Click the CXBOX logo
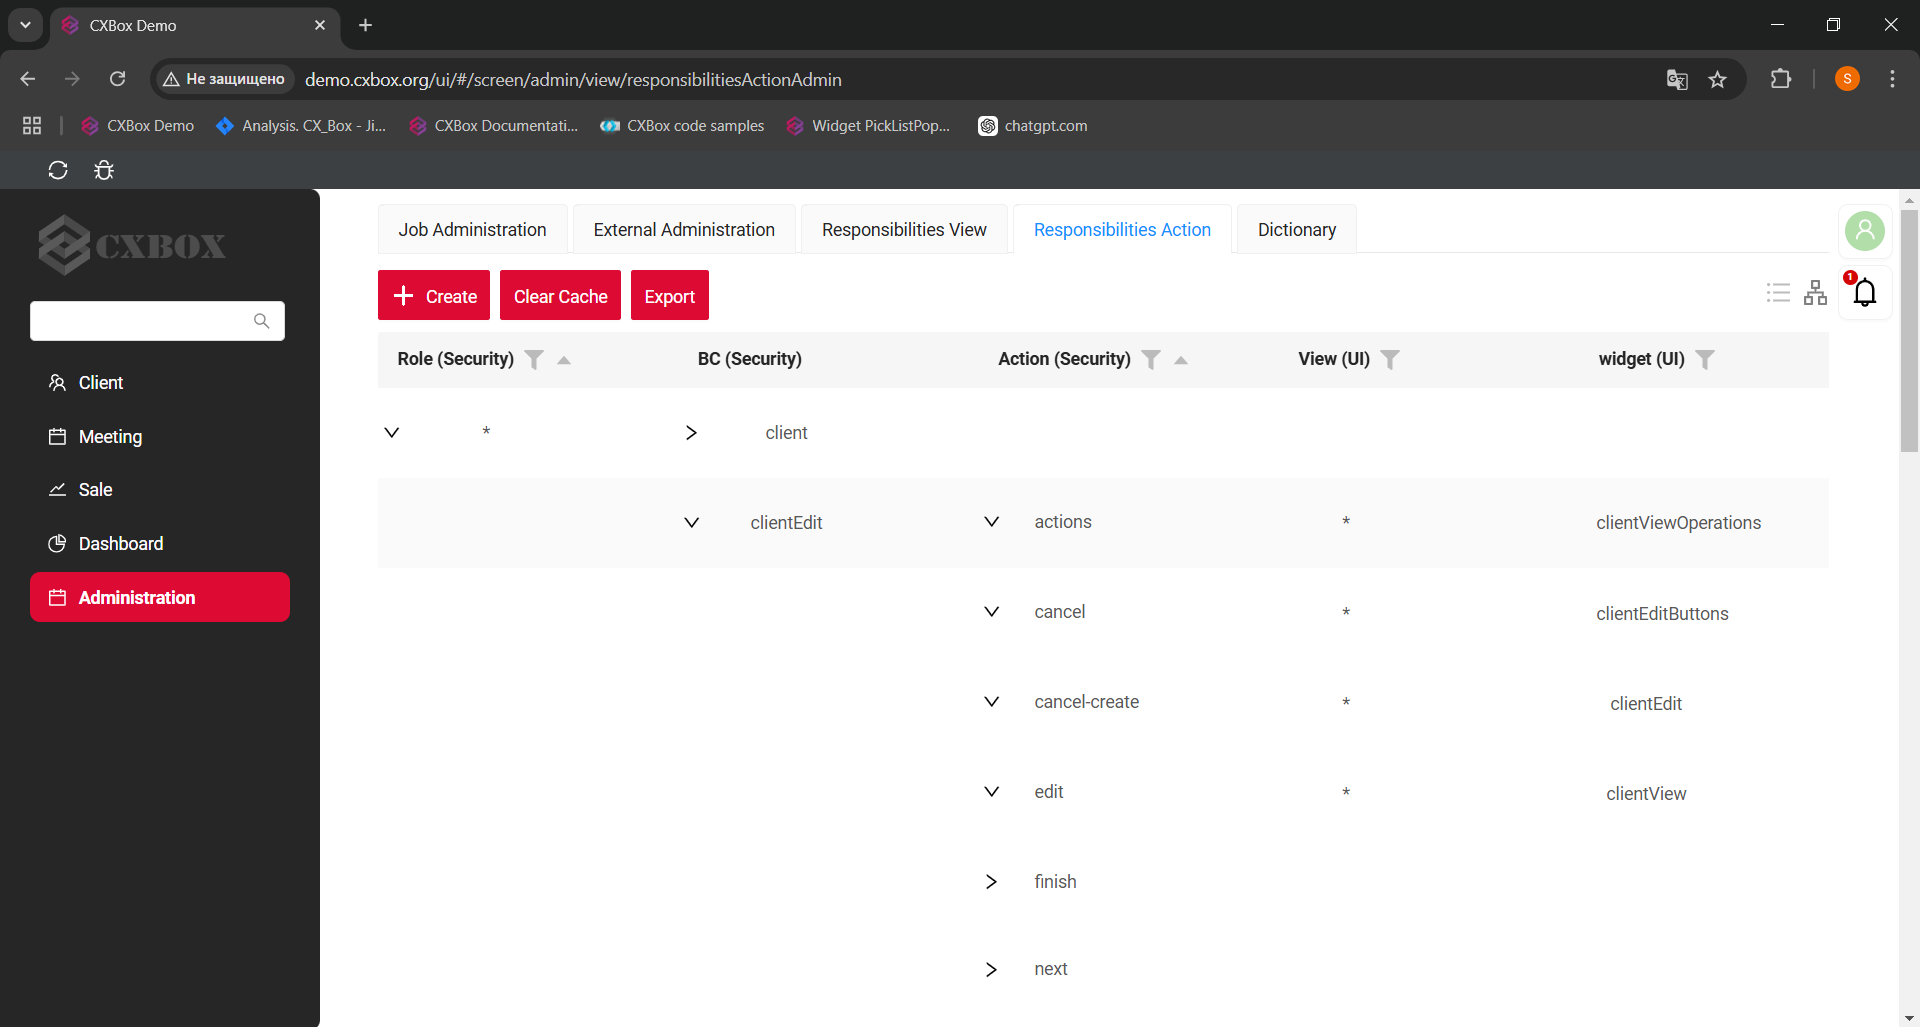Viewport: 1920px width, 1027px height. click(x=132, y=245)
